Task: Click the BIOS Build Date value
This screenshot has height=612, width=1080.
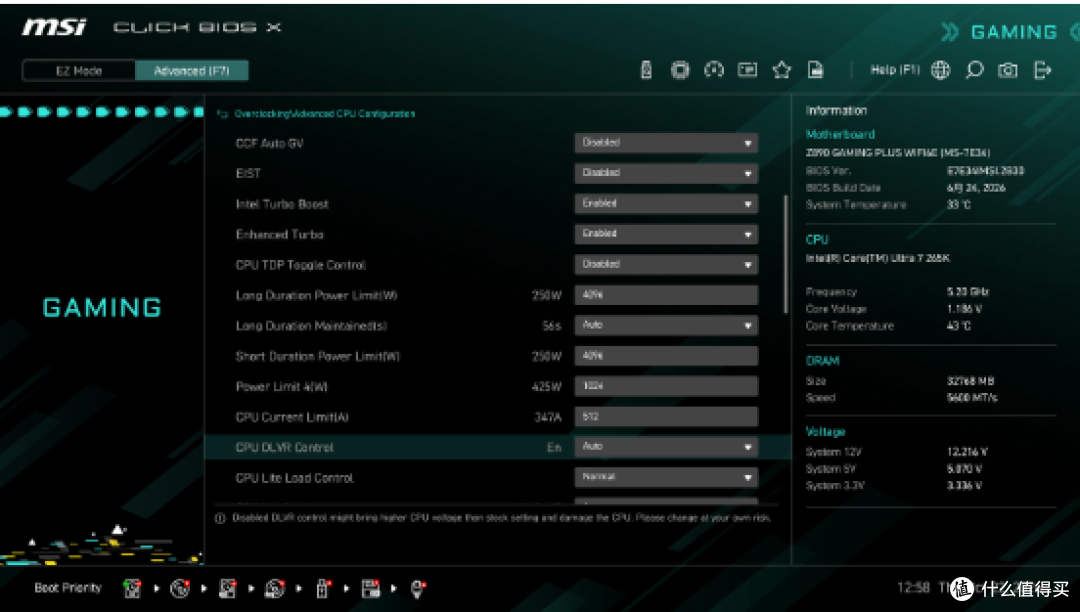Action: (976, 188)
